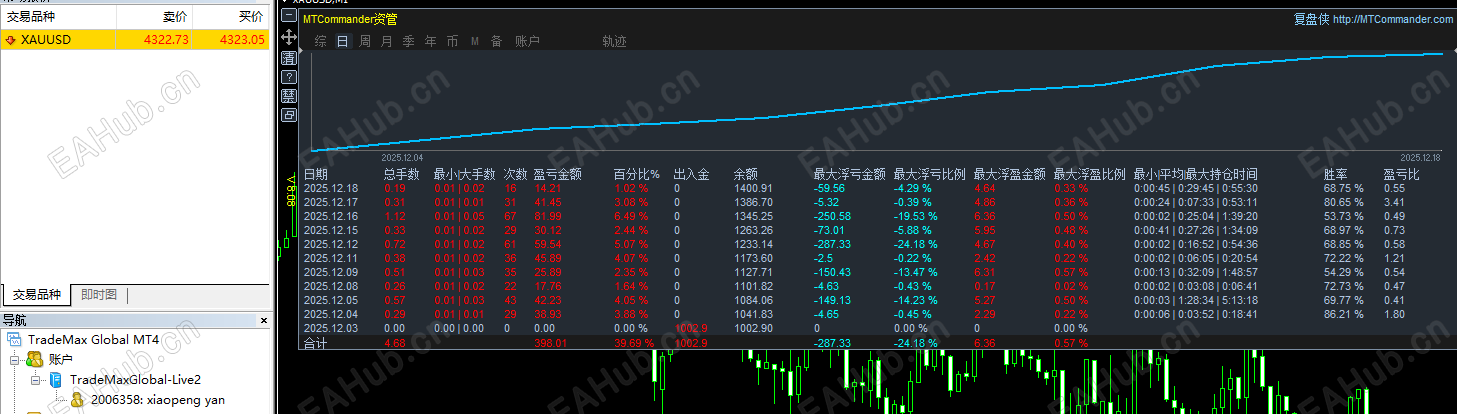Select TradeMaxGlobal-Live2 tree item

tap(135, 379)
